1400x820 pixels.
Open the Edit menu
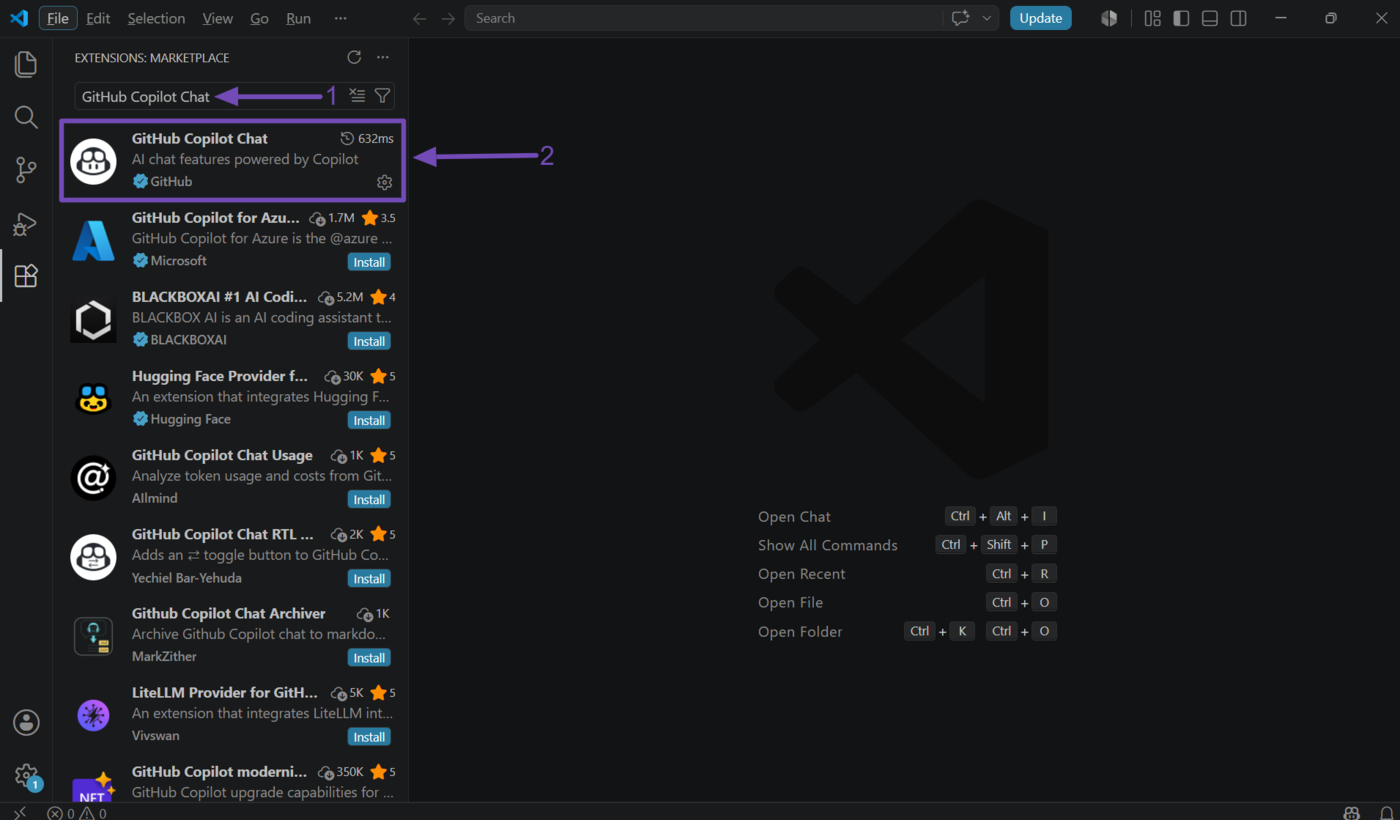[98, 18]
